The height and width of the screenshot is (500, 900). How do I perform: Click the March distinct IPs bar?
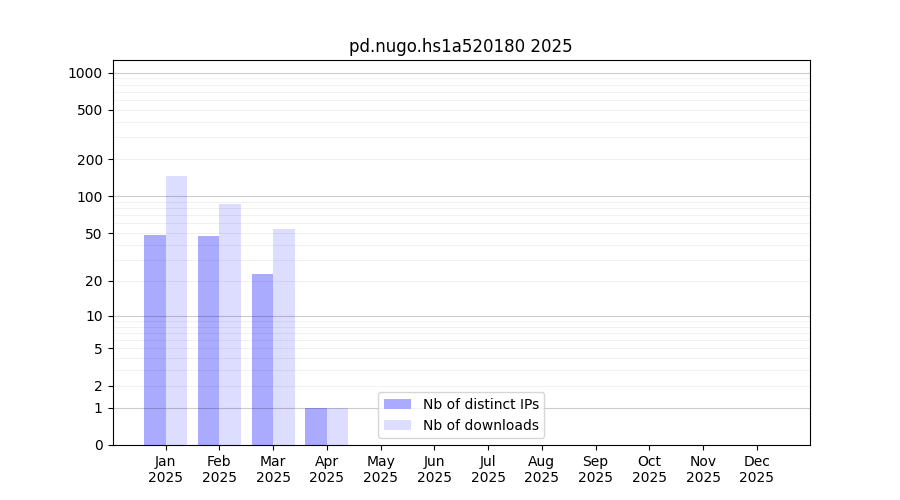tap(262, 360)
